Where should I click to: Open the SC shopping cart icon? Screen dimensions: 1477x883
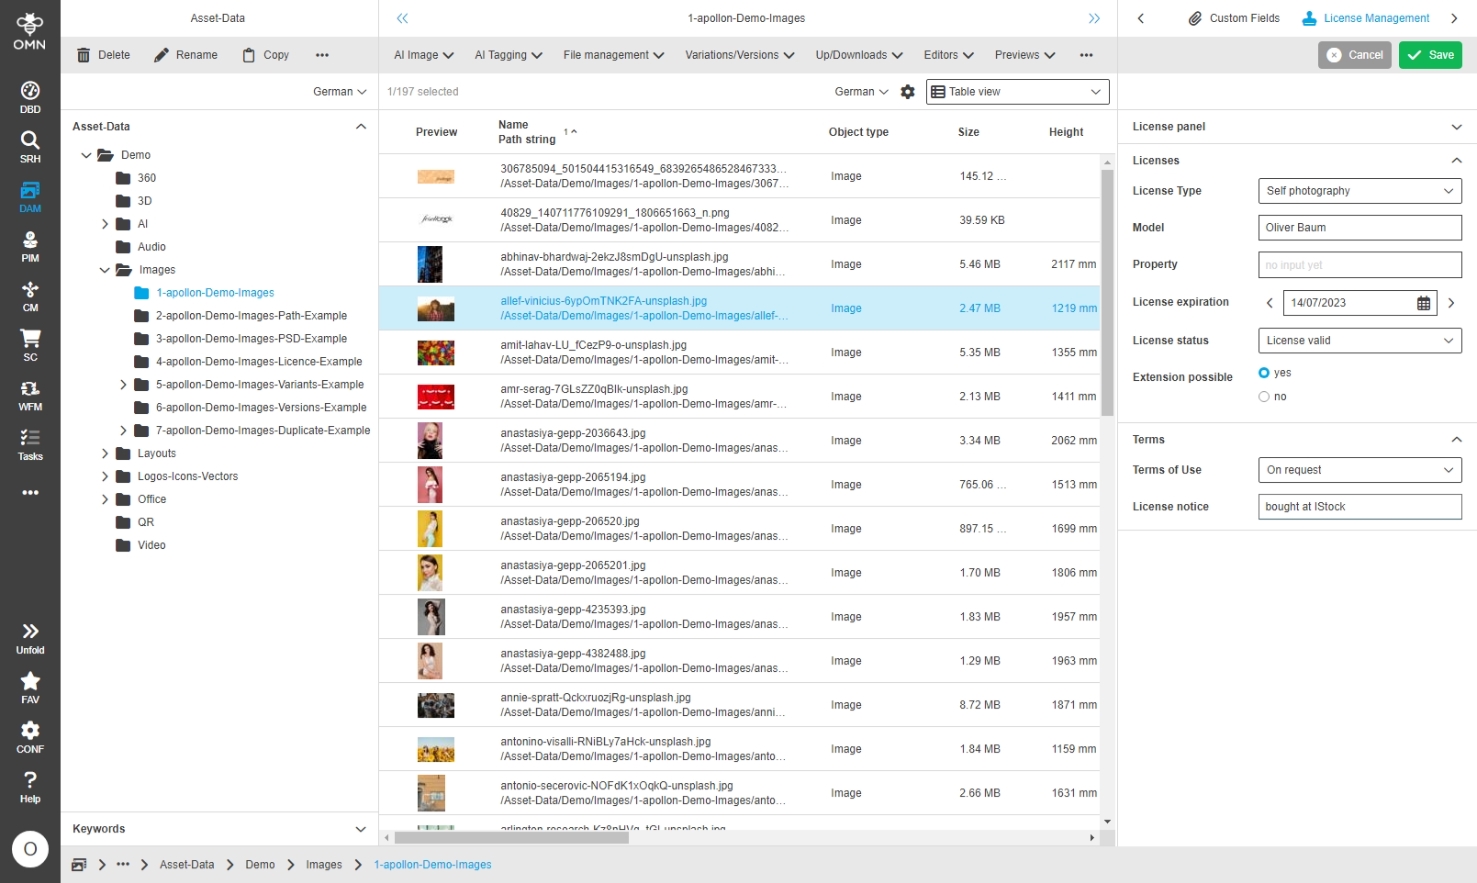point(30,344)
